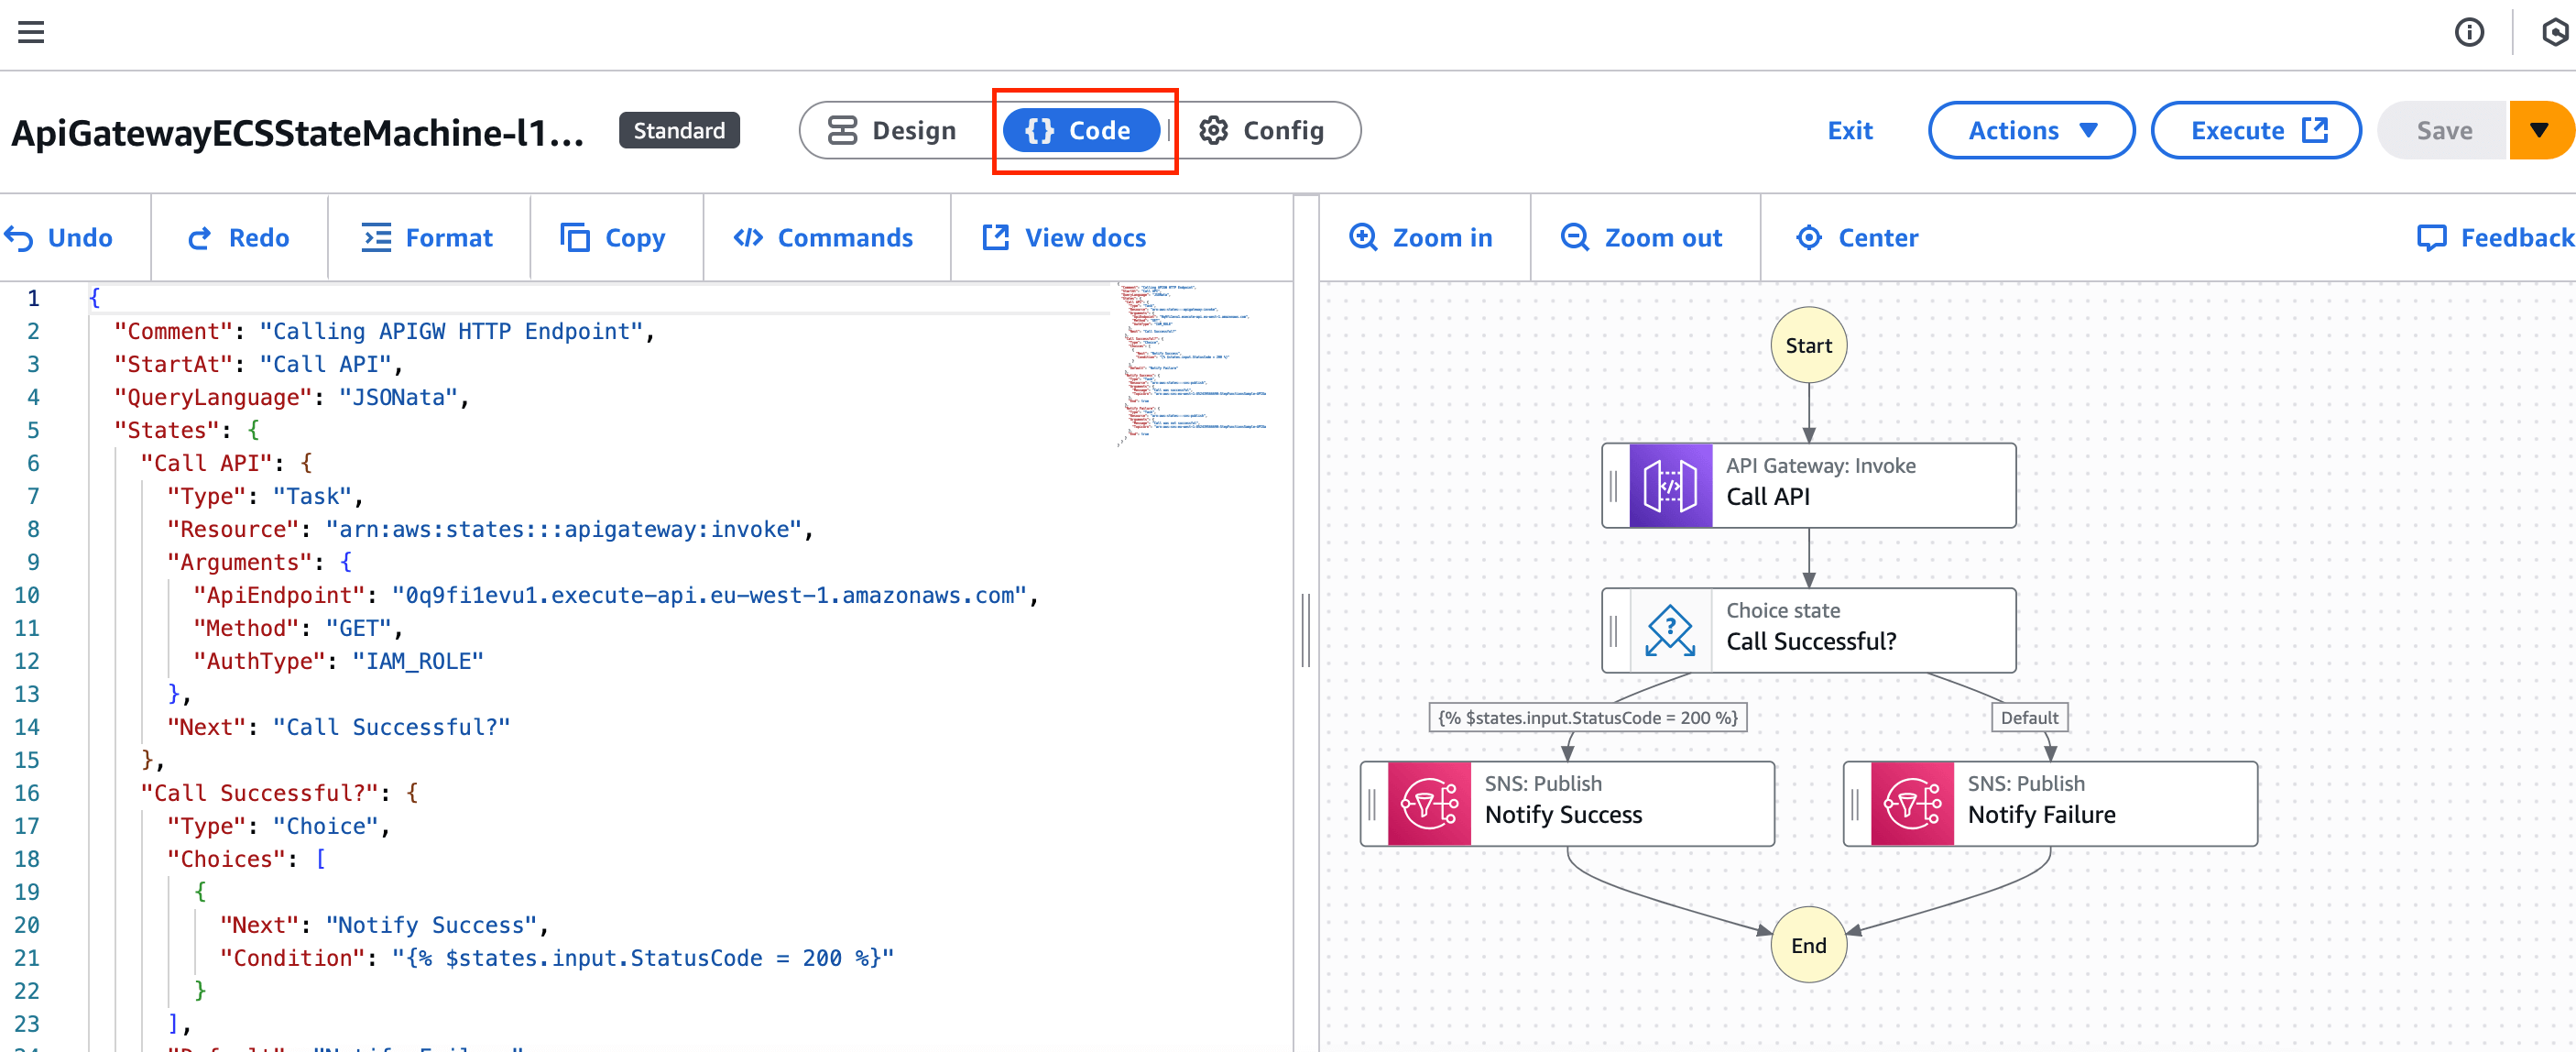The width and height of the screenshot is (2576, 1052).
Task: Open the Commands palette
Action: (x=823, y=238)
